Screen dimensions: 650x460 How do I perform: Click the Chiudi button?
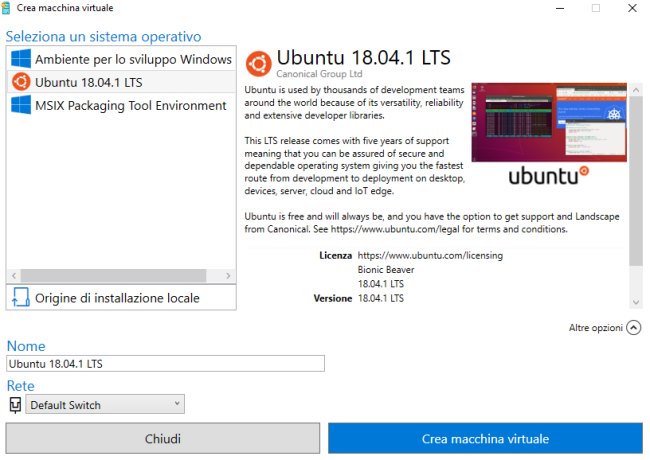[163, 438]
